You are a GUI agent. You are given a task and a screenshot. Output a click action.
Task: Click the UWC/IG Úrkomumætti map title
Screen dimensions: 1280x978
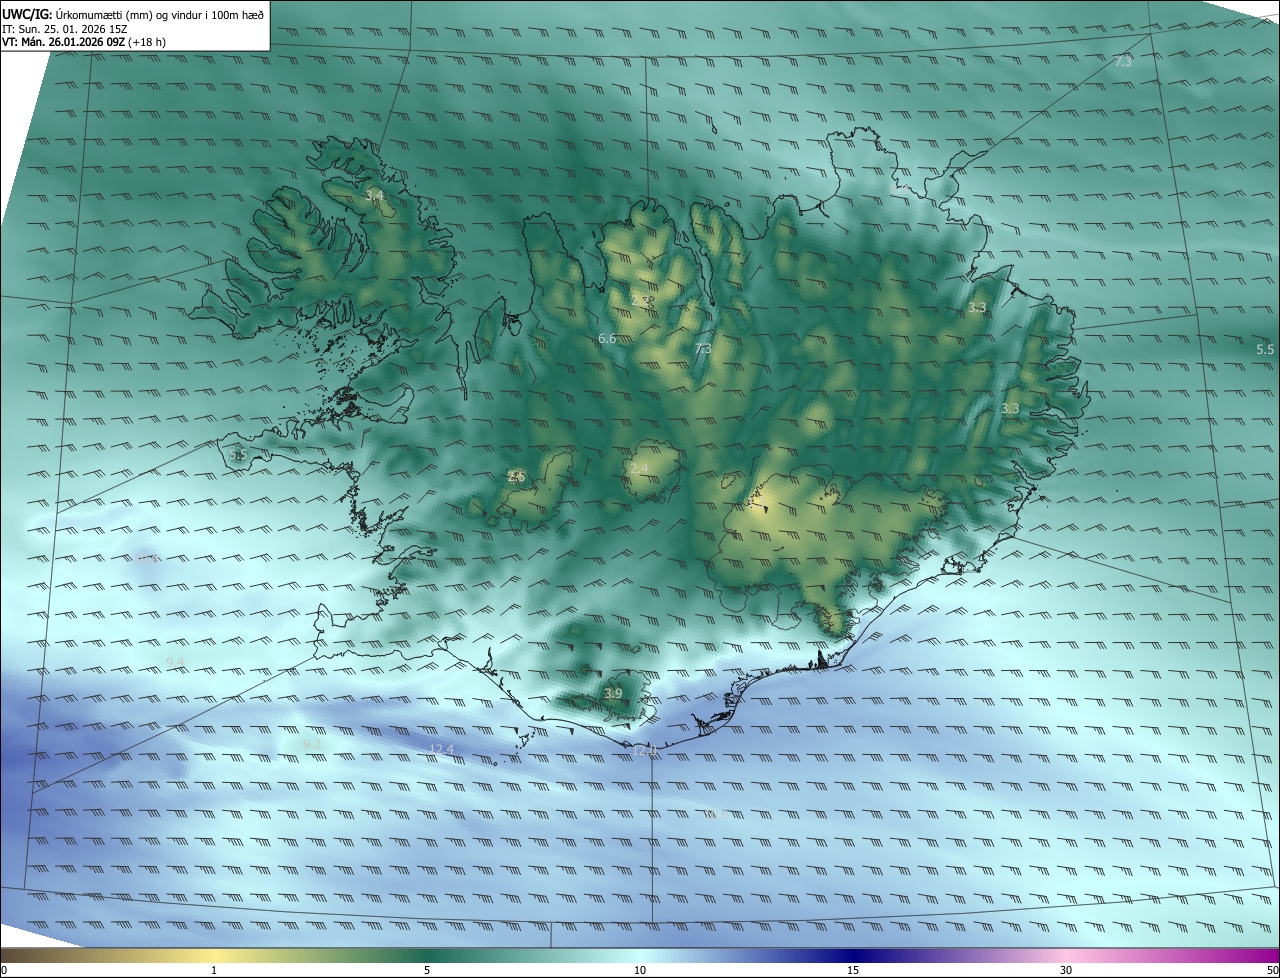click(133, 14)
